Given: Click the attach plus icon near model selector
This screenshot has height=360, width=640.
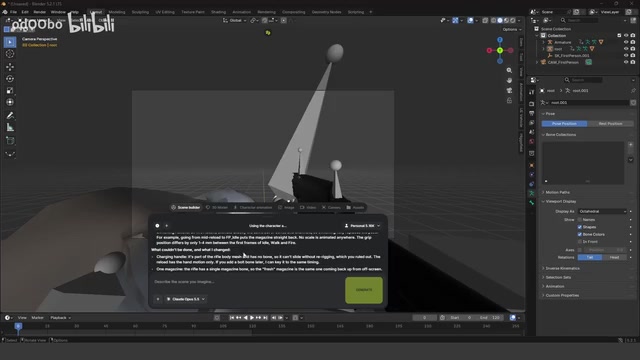Looking at the screenshot, I should (158, 299).
